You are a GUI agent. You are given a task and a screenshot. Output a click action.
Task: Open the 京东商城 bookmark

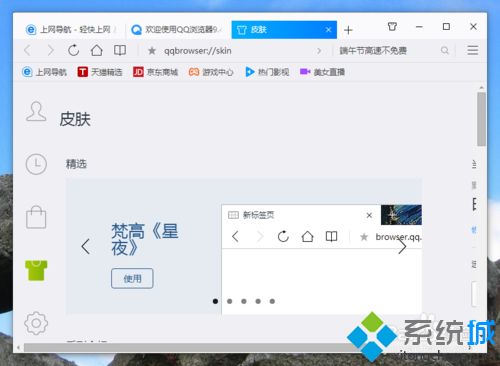155,72
